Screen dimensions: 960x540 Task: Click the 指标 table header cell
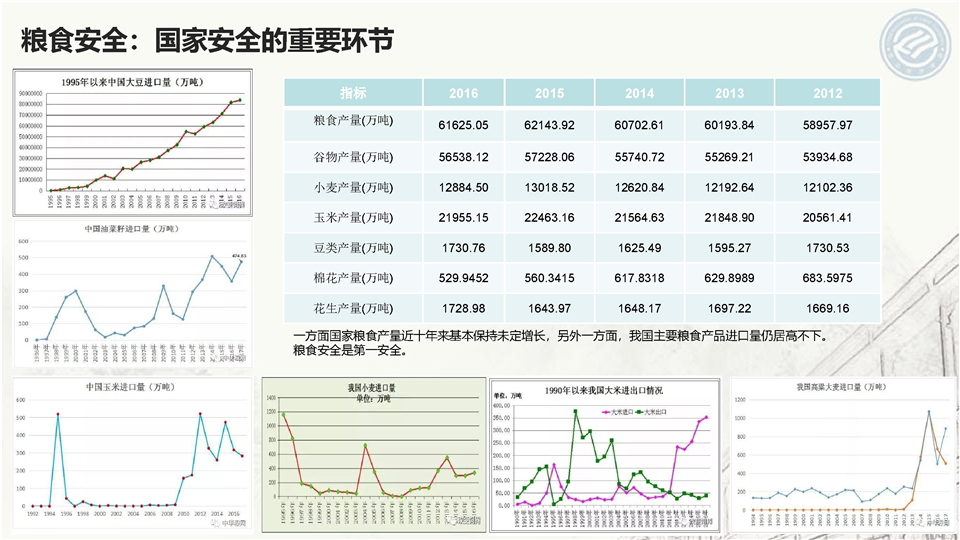tap(353, 93)
